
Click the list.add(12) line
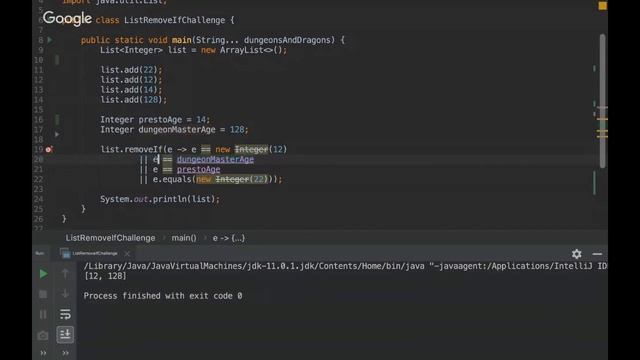[x=131, y=80]
